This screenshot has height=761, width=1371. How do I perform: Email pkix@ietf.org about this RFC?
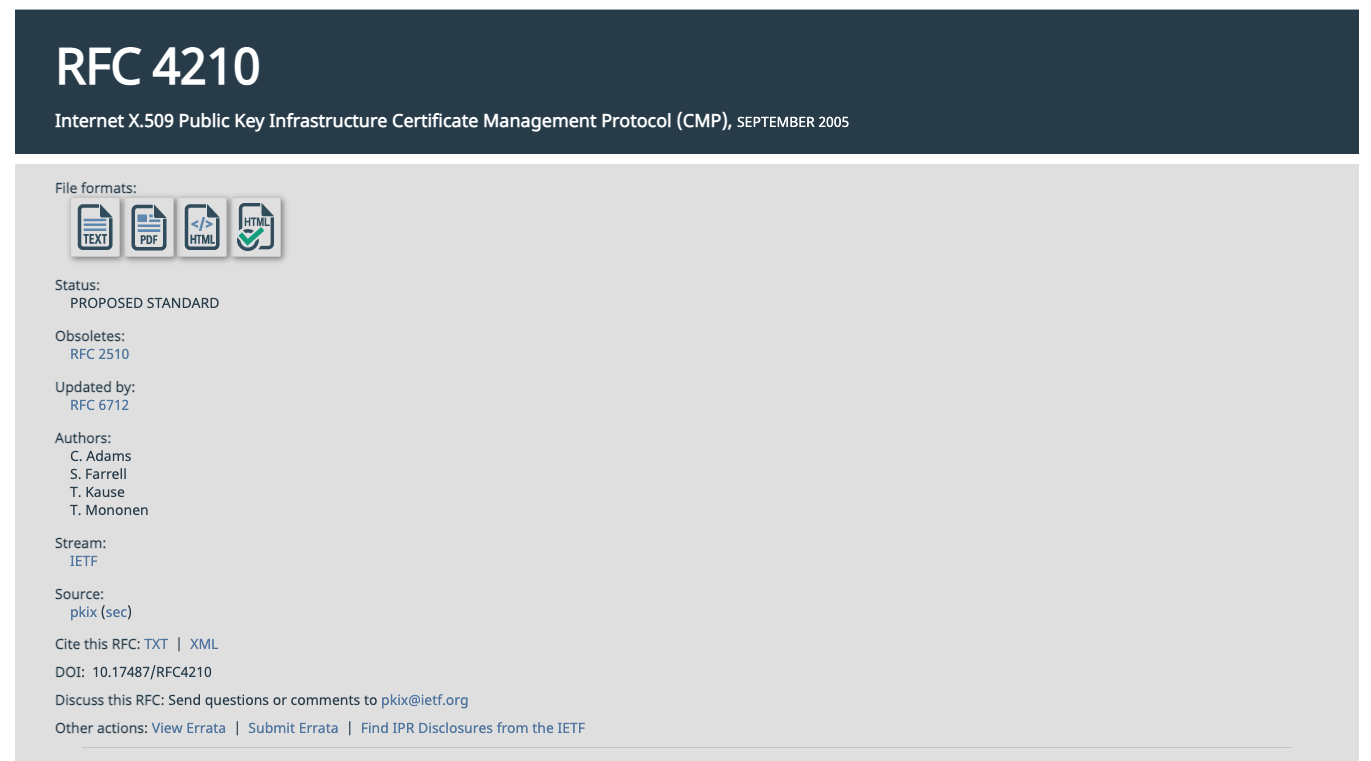pyautogui.click(x=425, y=700)
